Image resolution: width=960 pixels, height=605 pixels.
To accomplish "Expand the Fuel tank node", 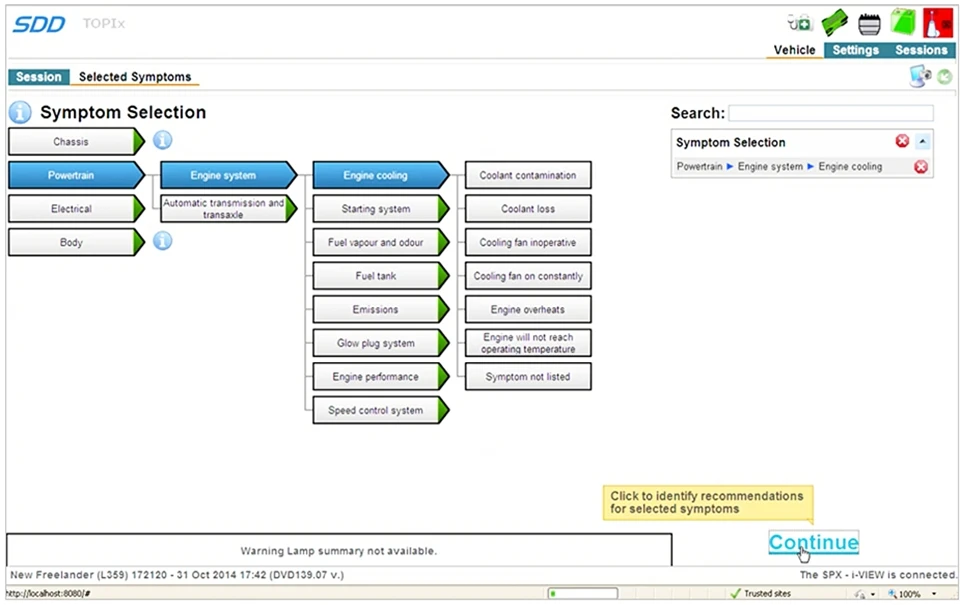I will pyautogui.click(x=381, y=276).
